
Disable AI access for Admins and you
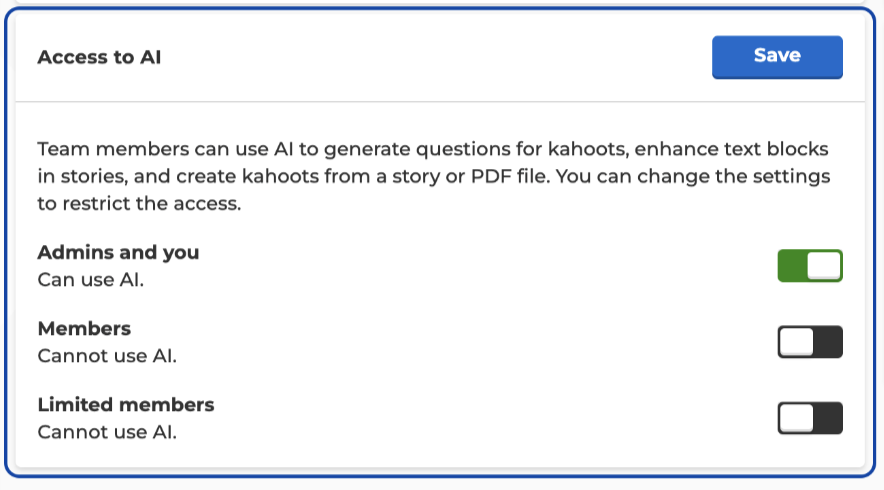pos(810,266)
